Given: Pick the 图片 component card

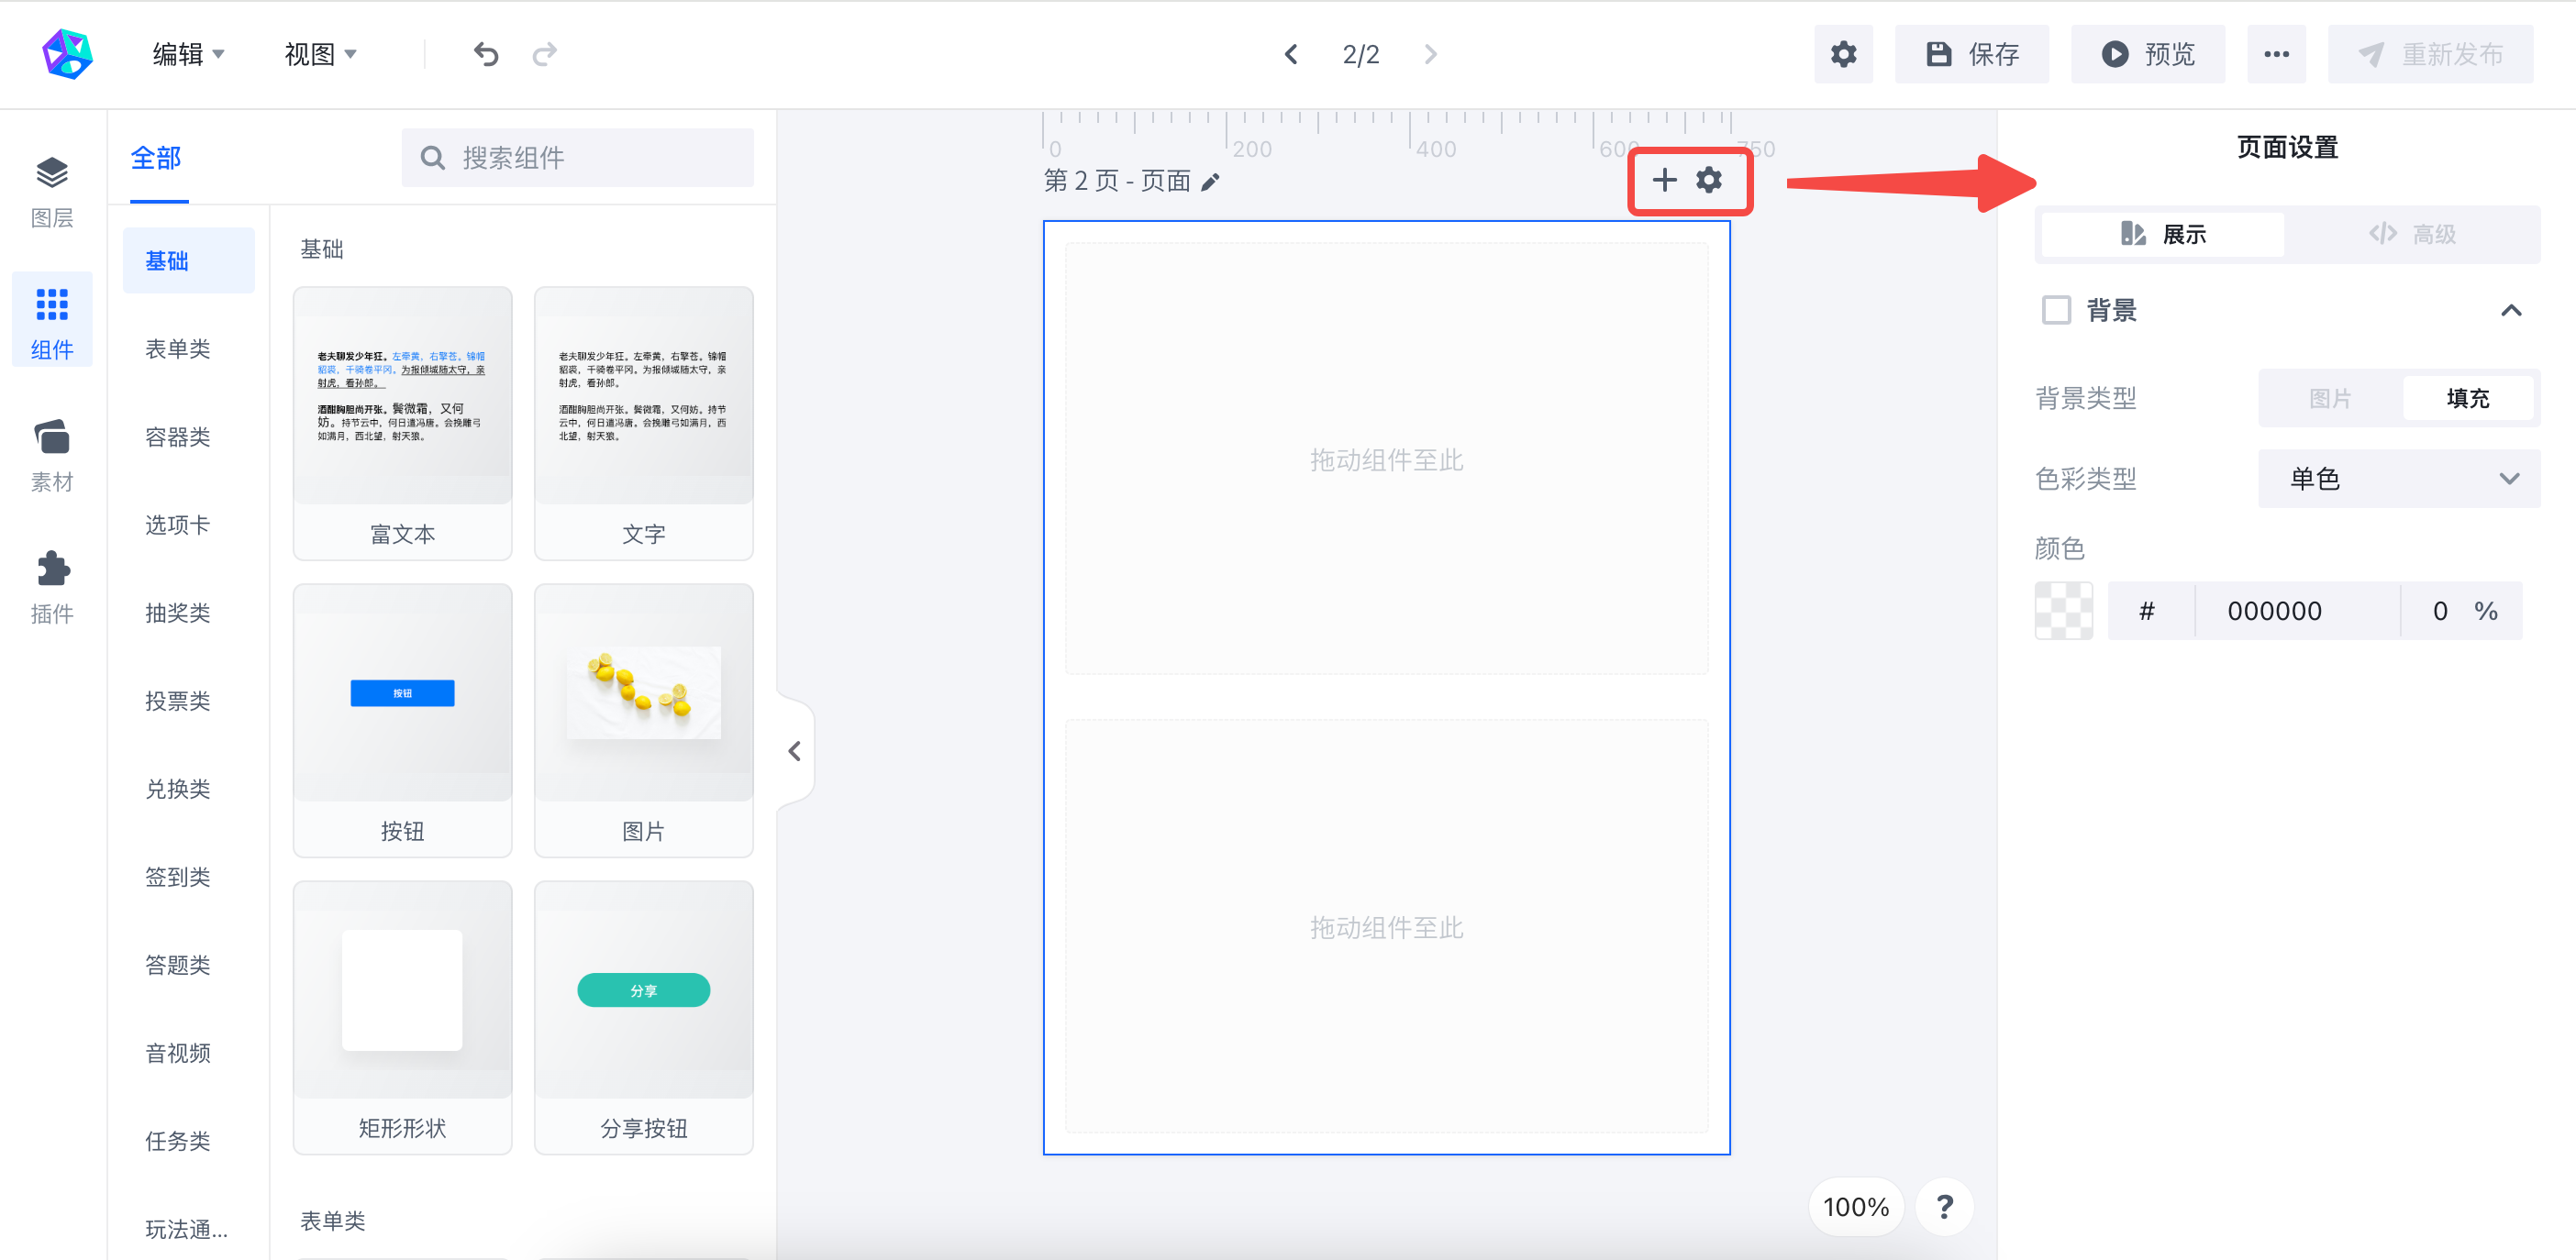Looking at the screenshot, I should click(x=643, y=721).
